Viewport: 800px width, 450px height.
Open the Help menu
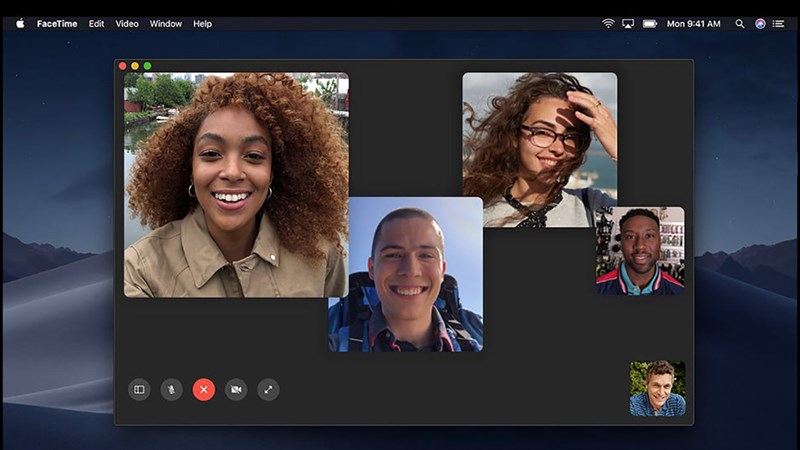(x=203, y=23)
